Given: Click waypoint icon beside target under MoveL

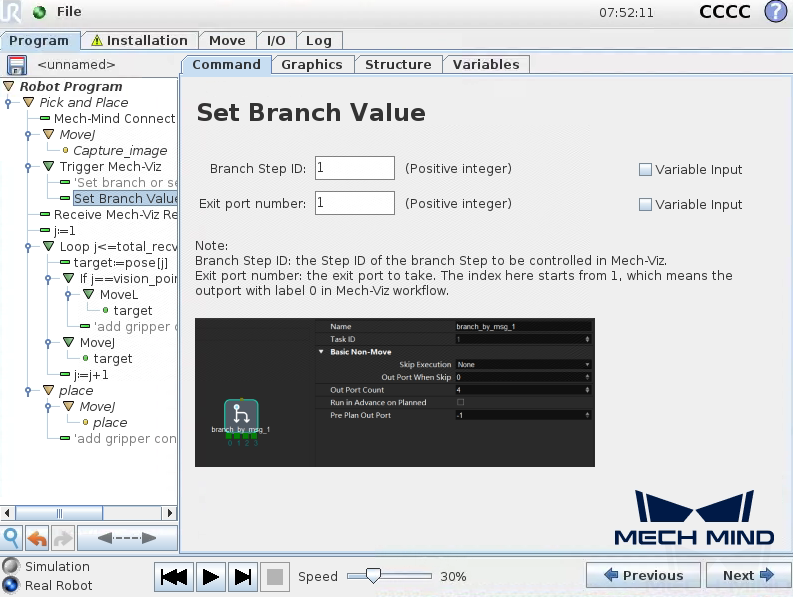Looking at the screenshot, I should point(105,310).
